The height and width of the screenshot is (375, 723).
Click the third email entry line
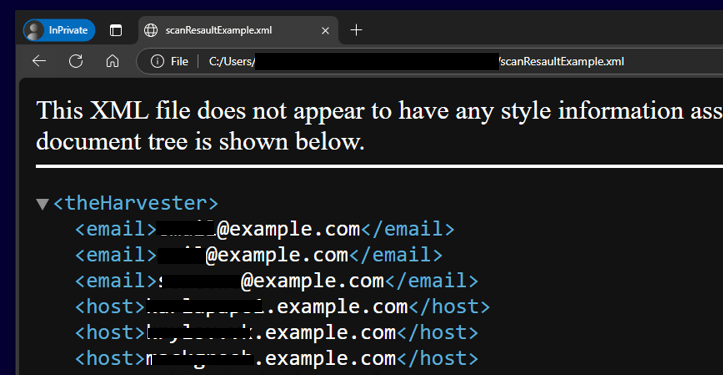pyautogui.click(x=277, y=281)
